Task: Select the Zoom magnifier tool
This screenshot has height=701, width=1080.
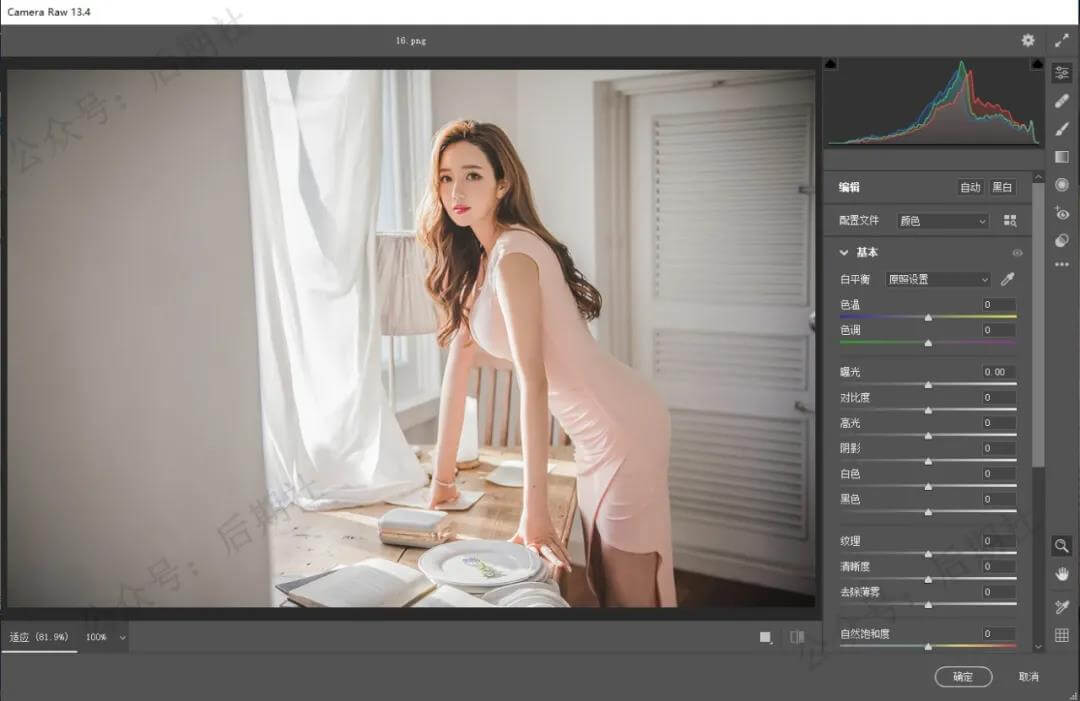Action: click(1061, 546)
